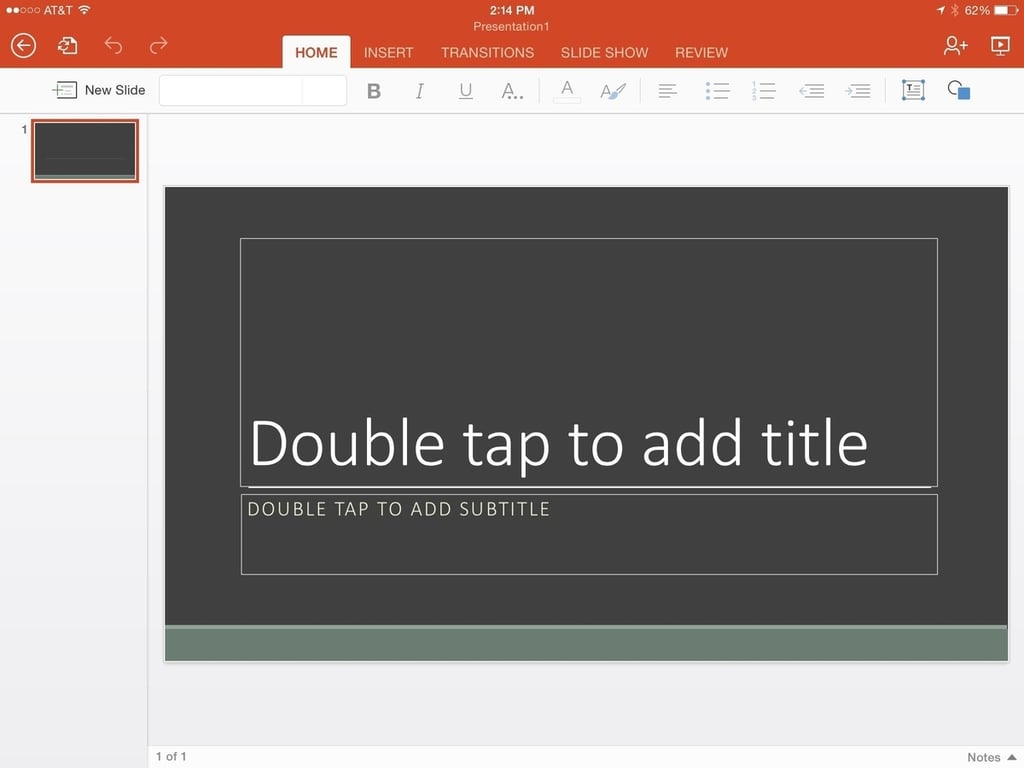
Task: Tap the font name field
Action: click(231, 91)
